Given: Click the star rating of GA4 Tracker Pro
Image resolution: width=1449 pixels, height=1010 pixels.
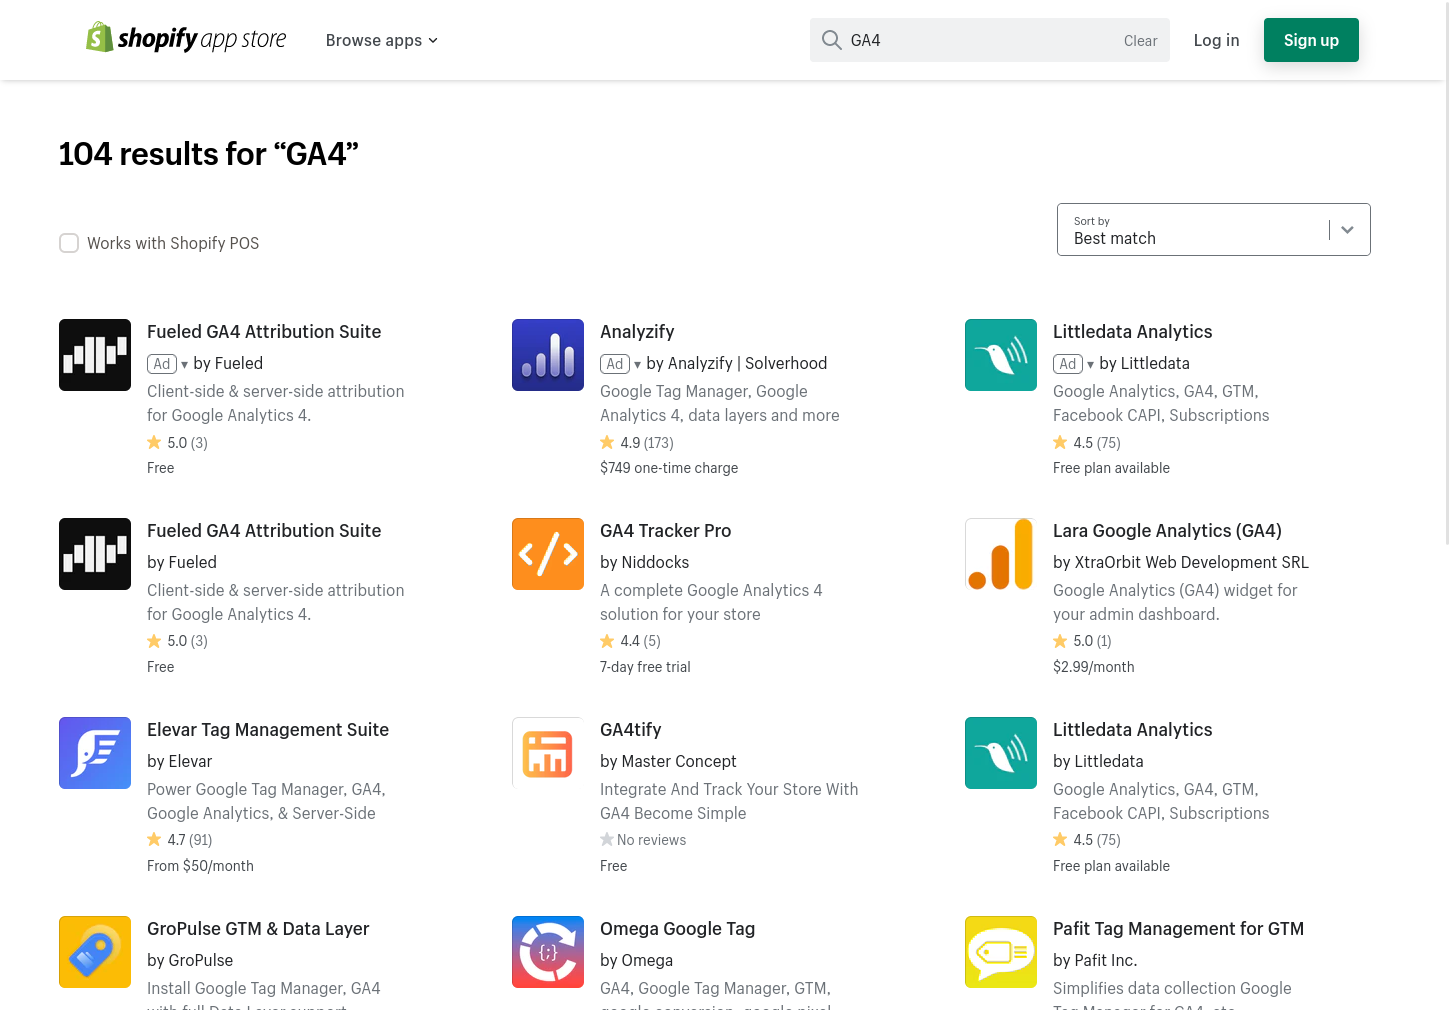Looking at the screenshot, I should pos(630,641).
